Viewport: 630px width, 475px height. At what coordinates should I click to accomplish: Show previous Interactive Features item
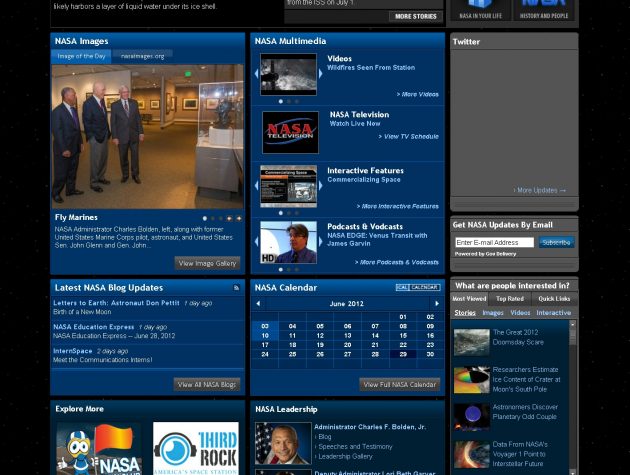[x=256, y=186]
